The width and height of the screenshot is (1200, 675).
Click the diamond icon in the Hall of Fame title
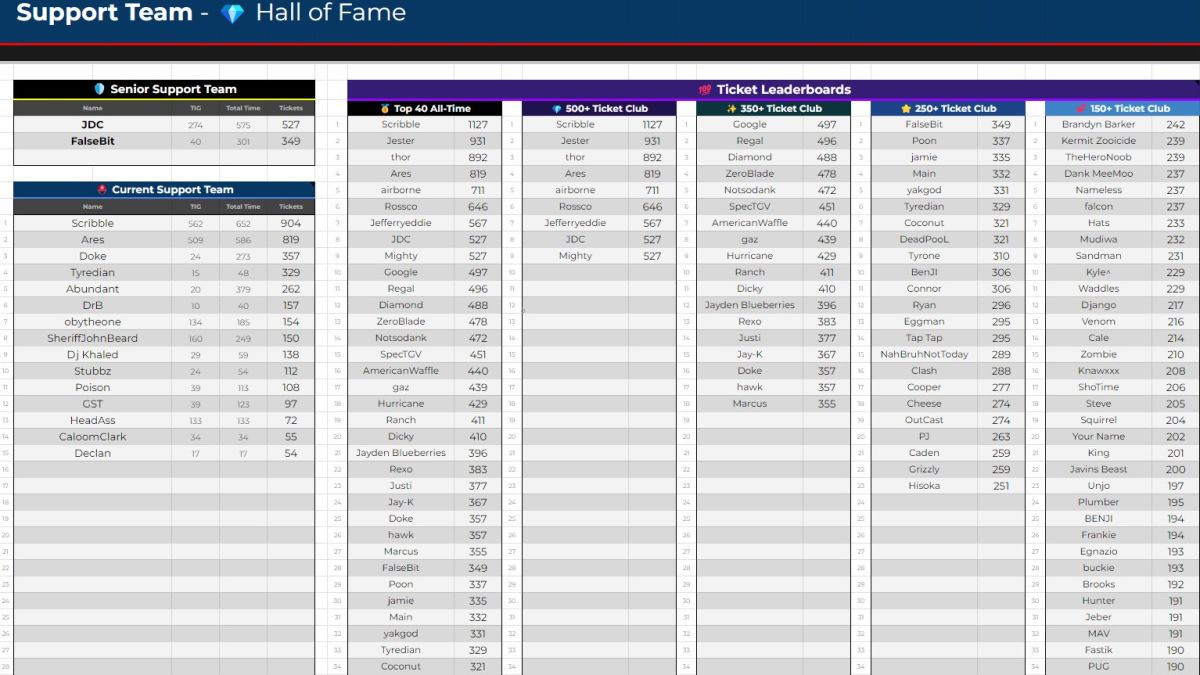tap(232, 14)
